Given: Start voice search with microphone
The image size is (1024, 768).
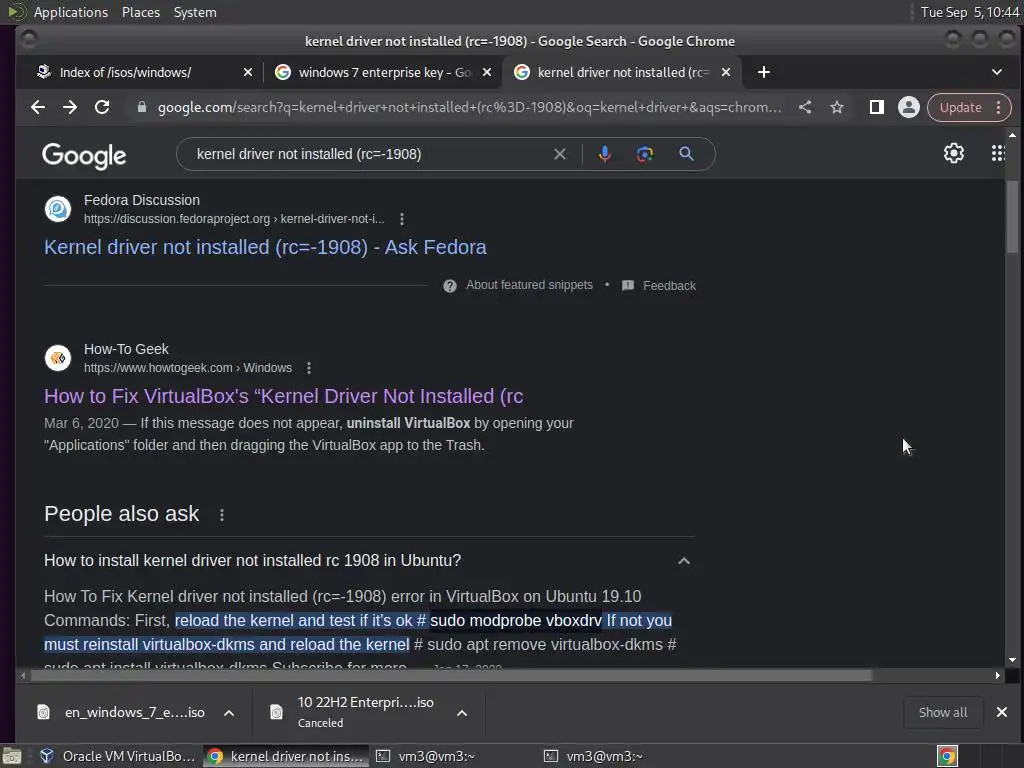Looking at the screenshot, I should tap(605, 154).
